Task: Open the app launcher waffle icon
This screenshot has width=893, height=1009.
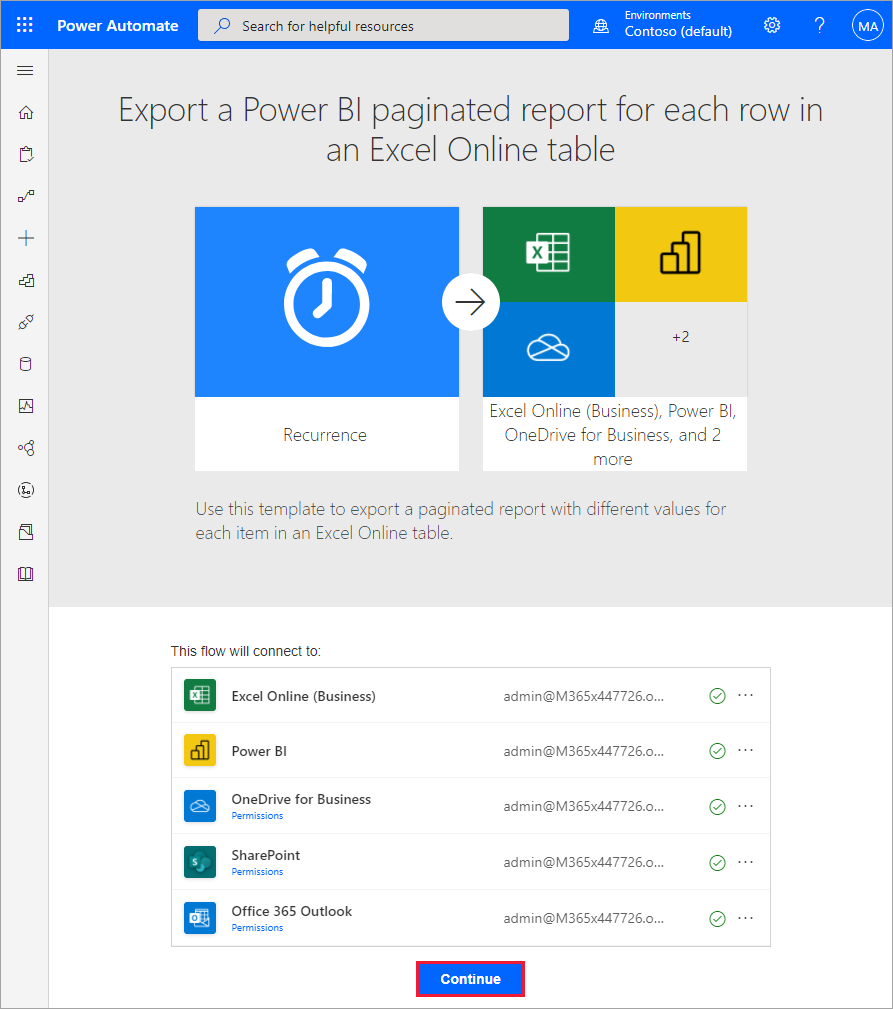Action: click(x=25, y=25)
